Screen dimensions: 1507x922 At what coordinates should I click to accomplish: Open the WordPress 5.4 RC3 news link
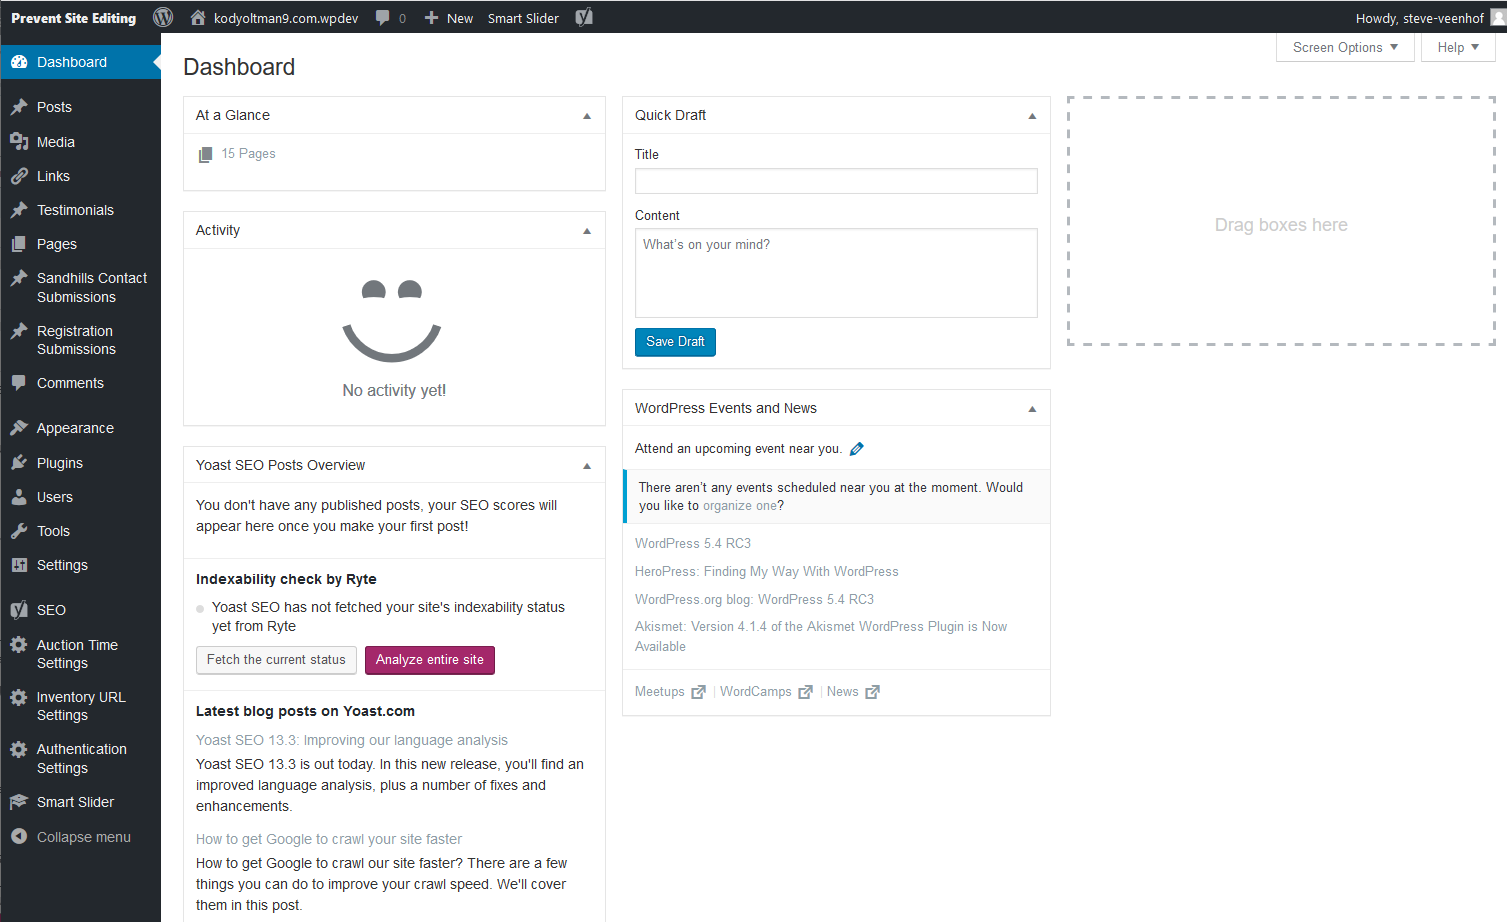693,543
